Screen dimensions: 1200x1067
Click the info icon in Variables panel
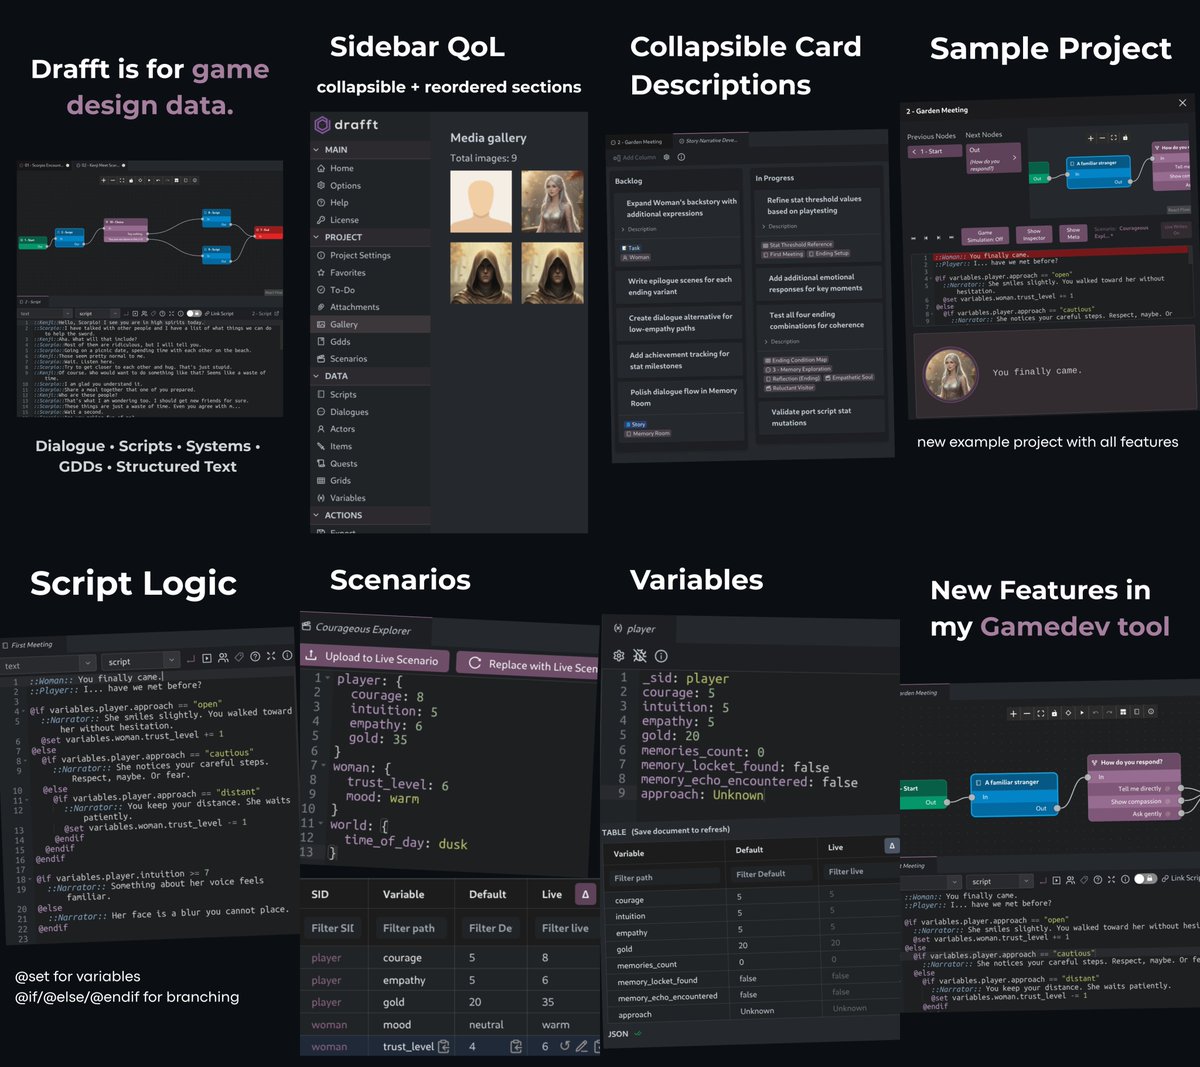[661, 655]
